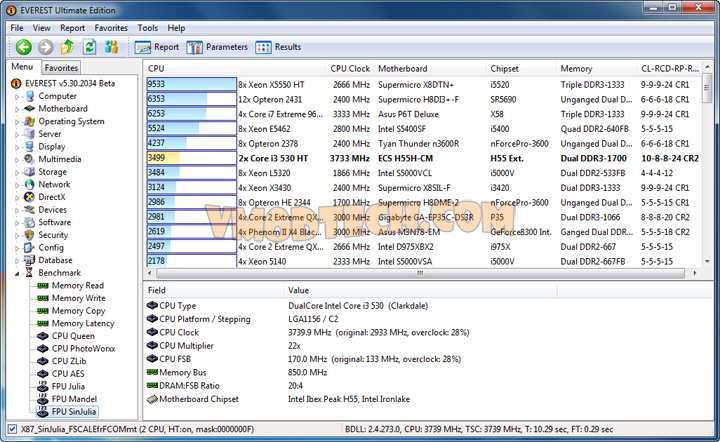Viewport: 720px width, 442px height.
Task: Open the File menu
Action: 17,28
